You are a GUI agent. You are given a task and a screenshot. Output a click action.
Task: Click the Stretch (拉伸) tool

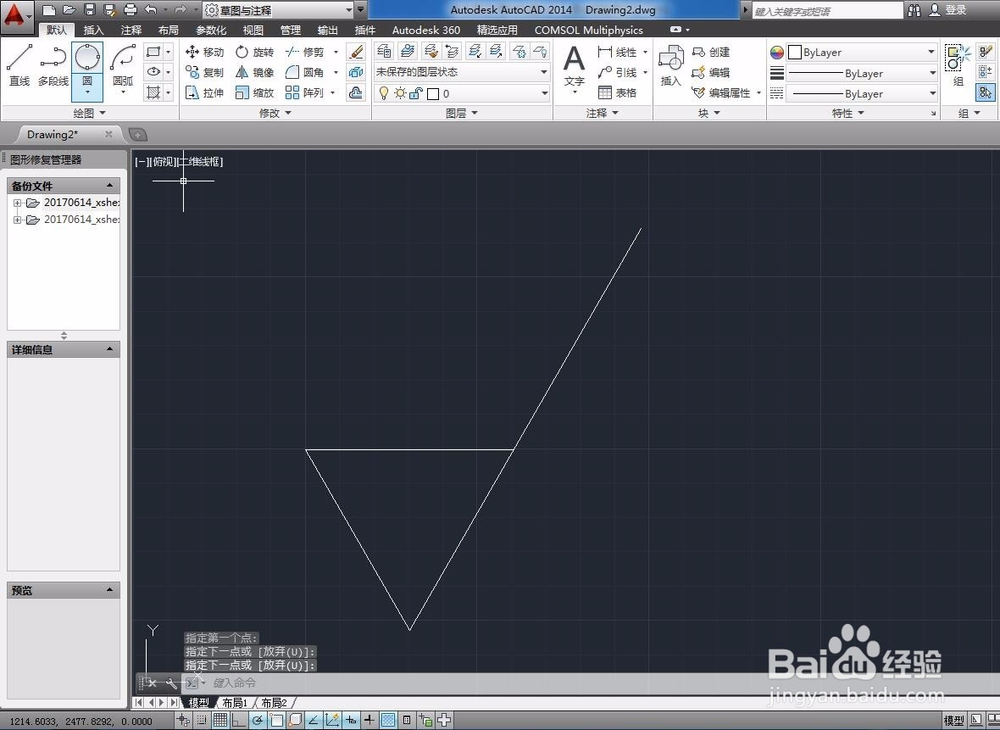click(x=205, y=92)
